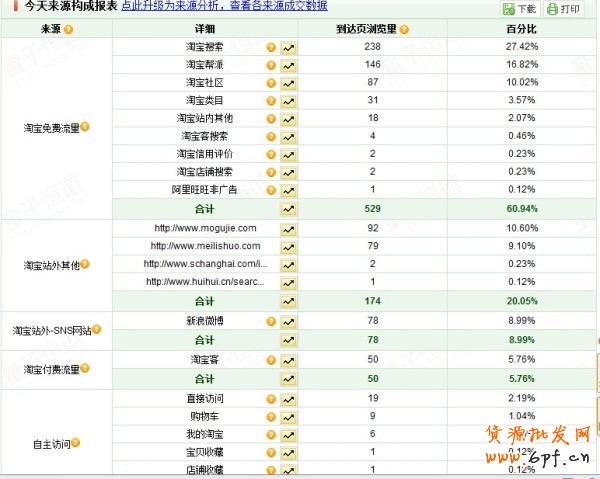
Task: Open trend chart icon for 淘宝帮派
Action: point(289,66)
